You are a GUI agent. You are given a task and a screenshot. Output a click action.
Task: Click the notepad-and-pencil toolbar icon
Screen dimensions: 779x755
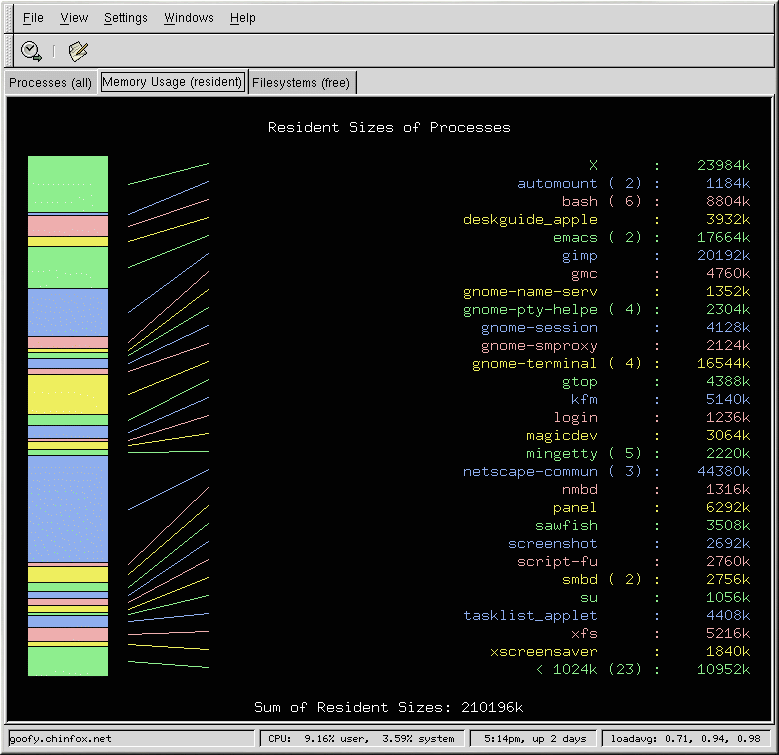point(78,50)
